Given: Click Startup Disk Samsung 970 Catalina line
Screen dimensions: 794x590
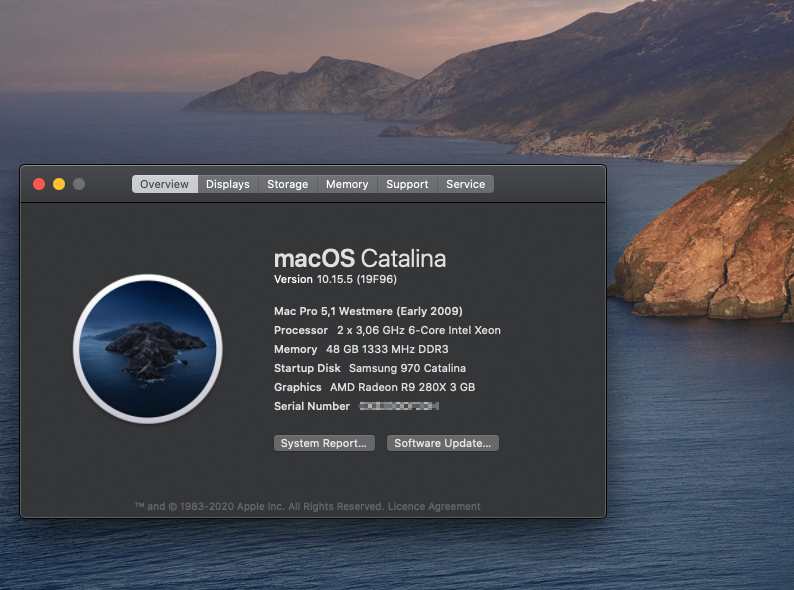Looking at the screenshot, I should pyautogui.click(x=370, y=368).
